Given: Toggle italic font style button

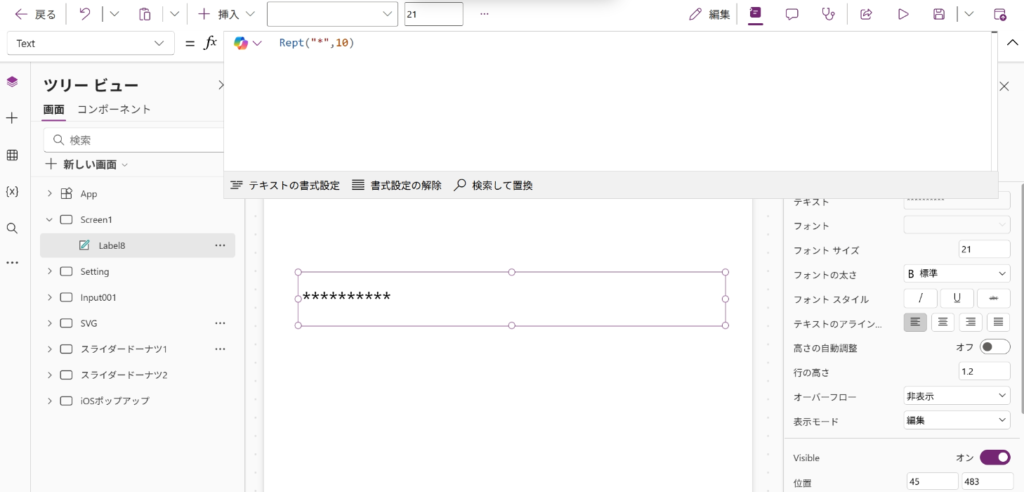Looking at the screenshot, I should click(920, 298).
